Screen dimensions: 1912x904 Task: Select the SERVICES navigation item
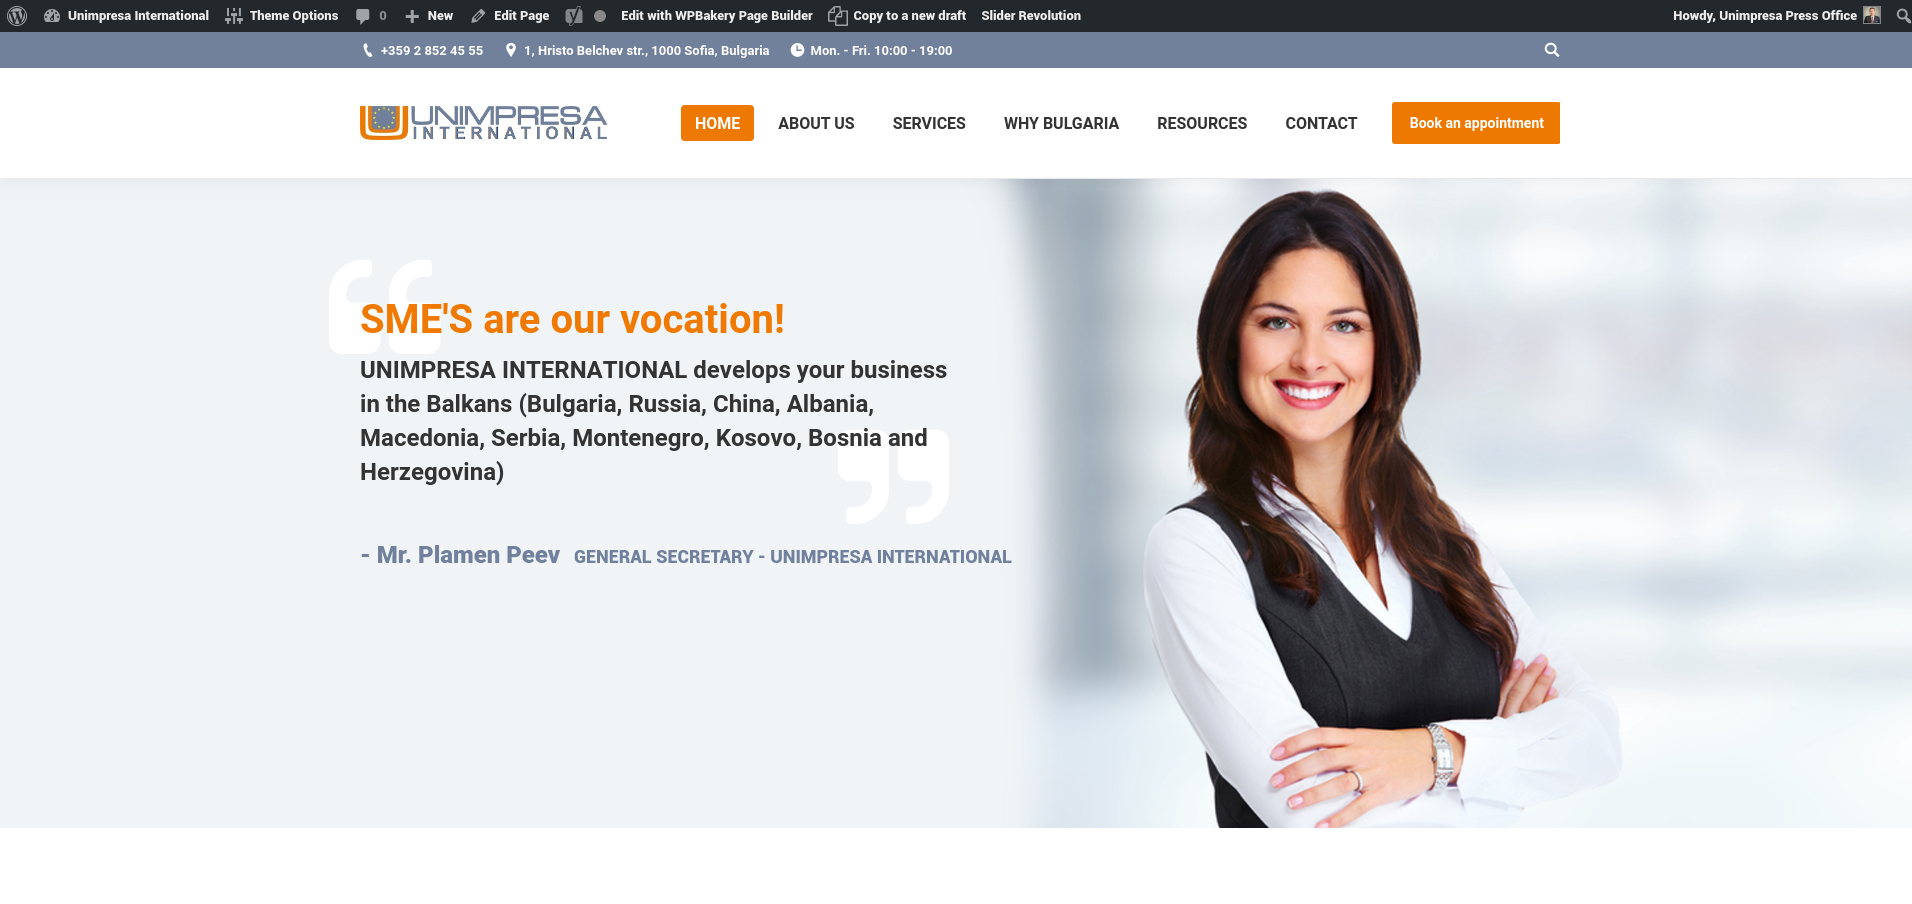(x=929, y=123)
